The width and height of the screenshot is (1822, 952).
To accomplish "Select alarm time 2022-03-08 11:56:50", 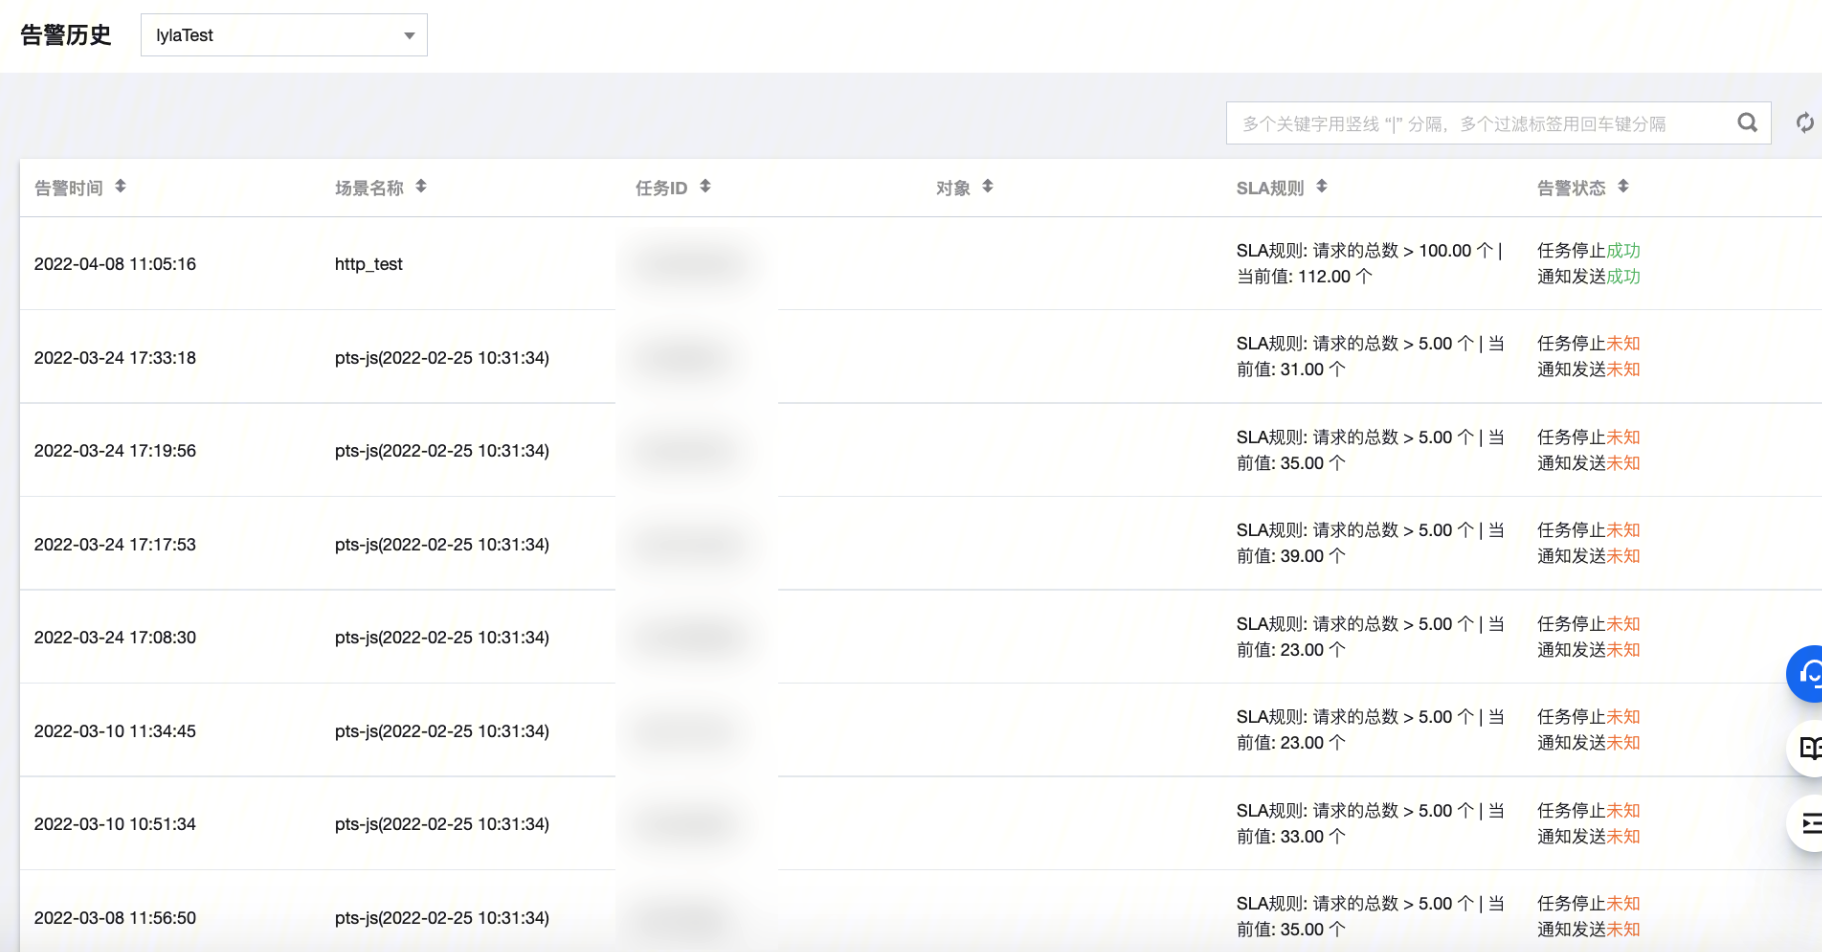I will (115, 918).
